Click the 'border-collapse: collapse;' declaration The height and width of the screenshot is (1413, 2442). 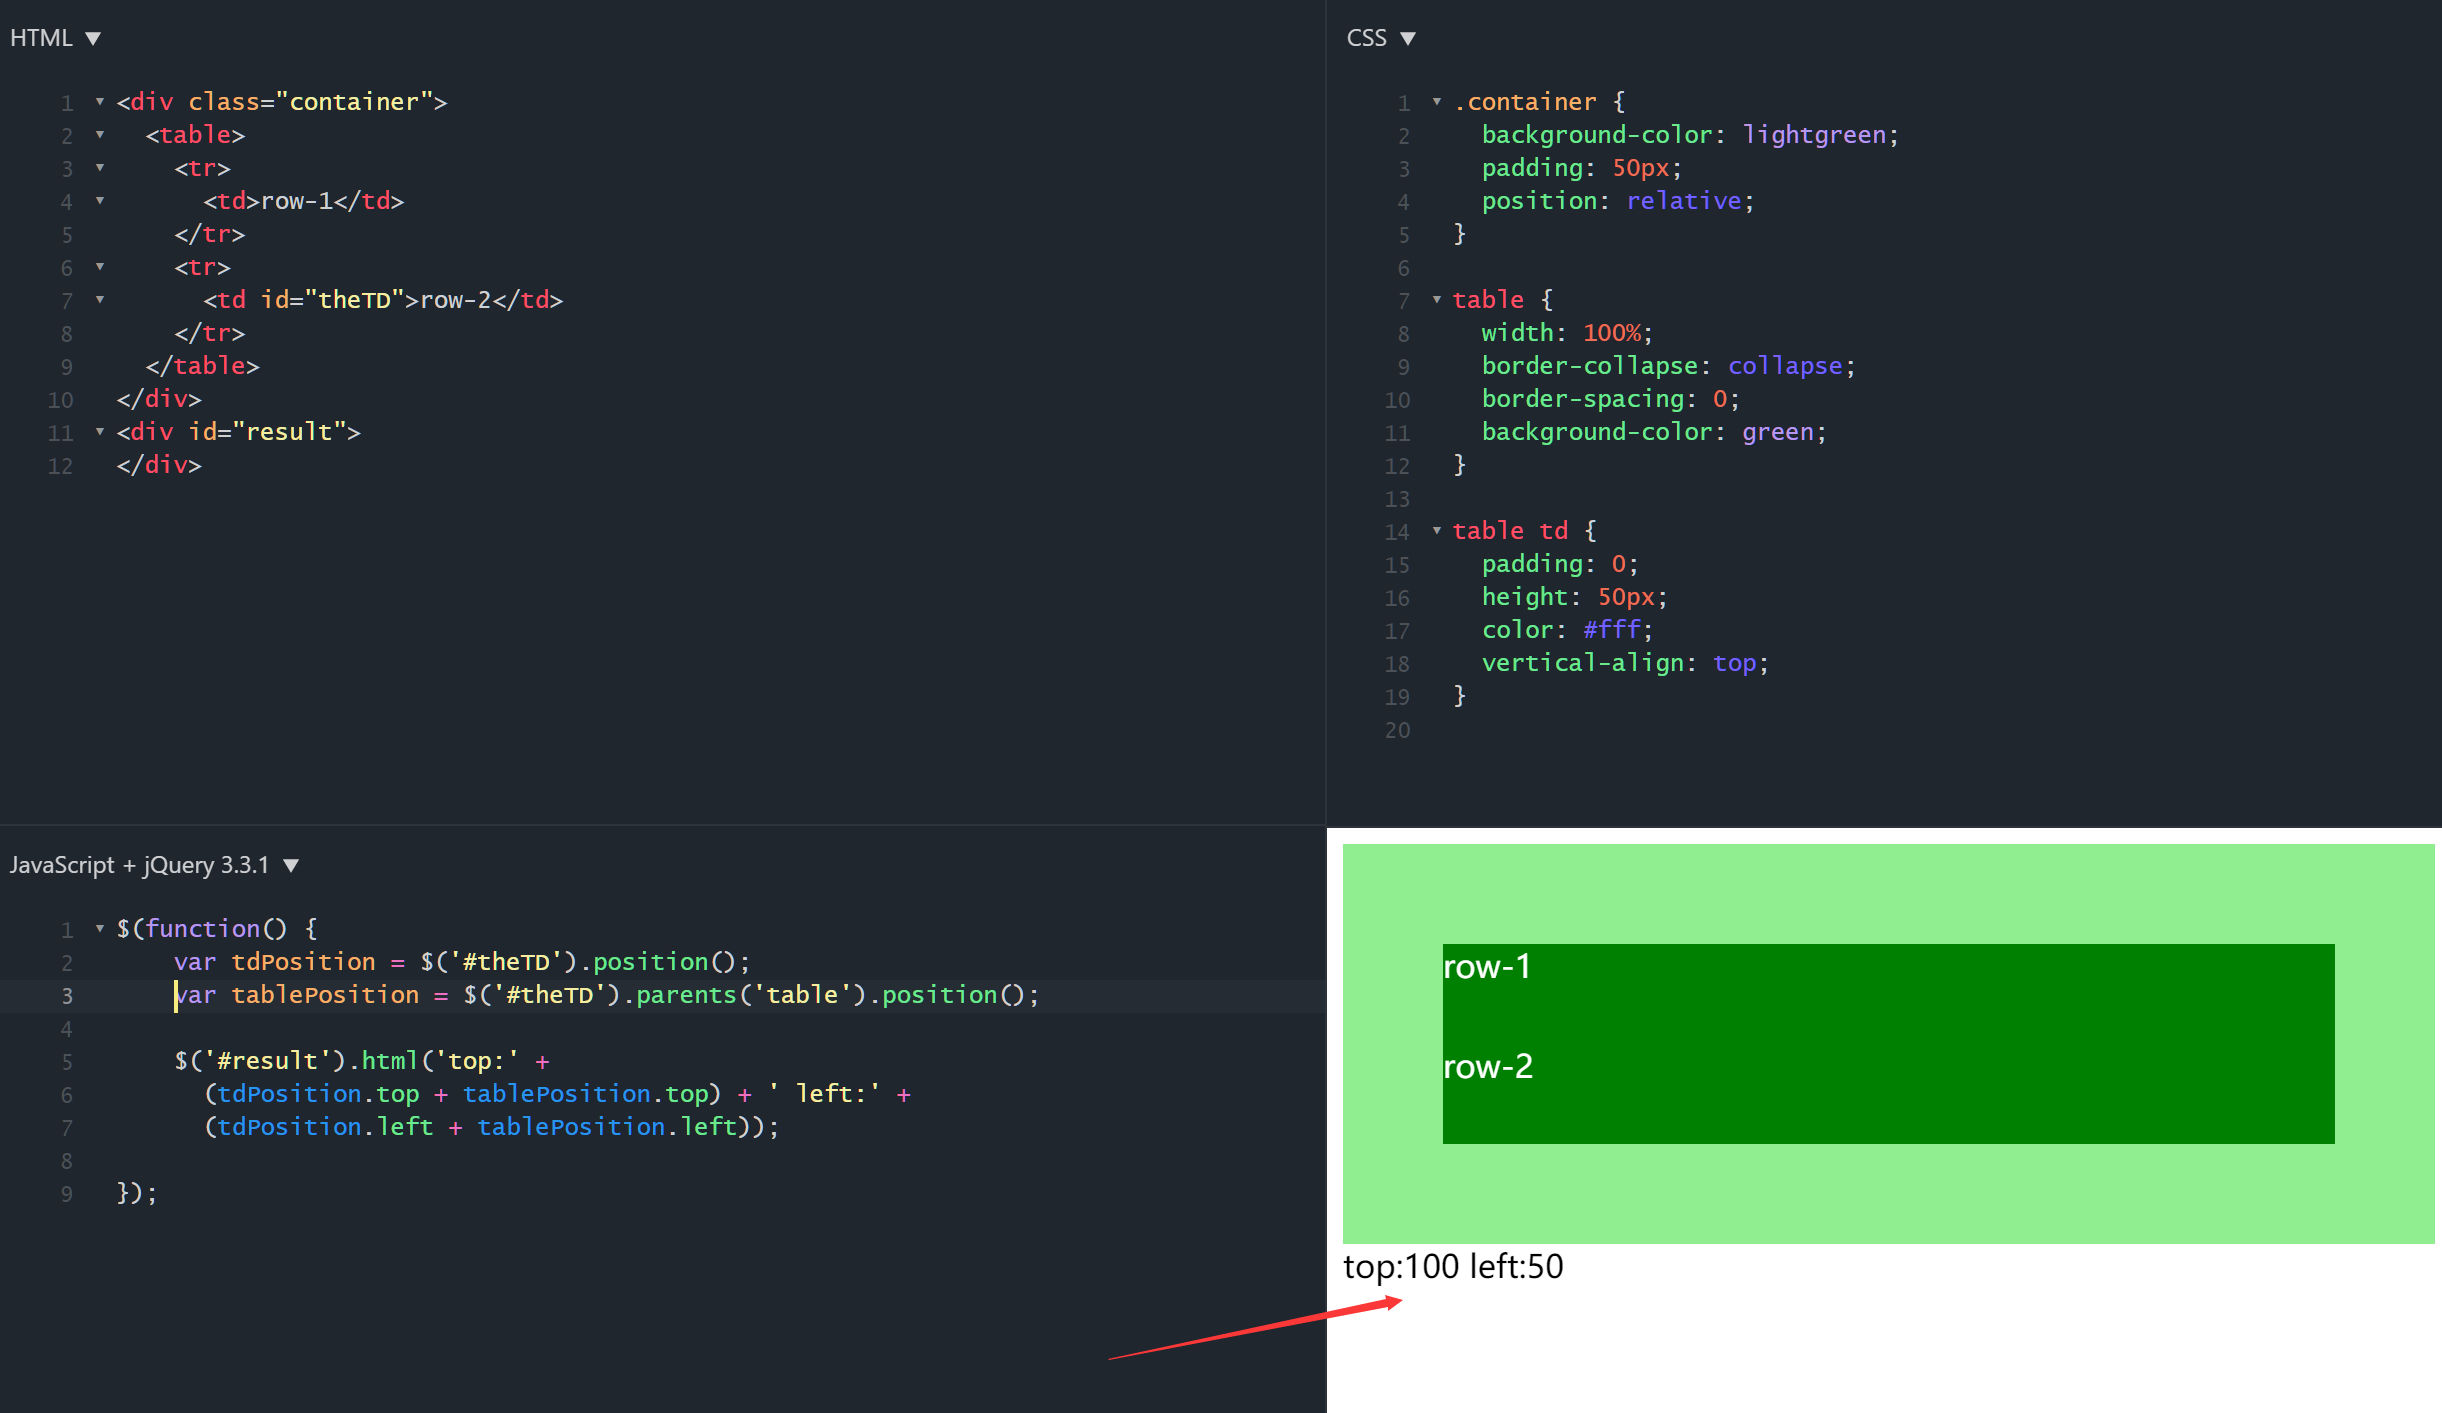(1669, 366)
